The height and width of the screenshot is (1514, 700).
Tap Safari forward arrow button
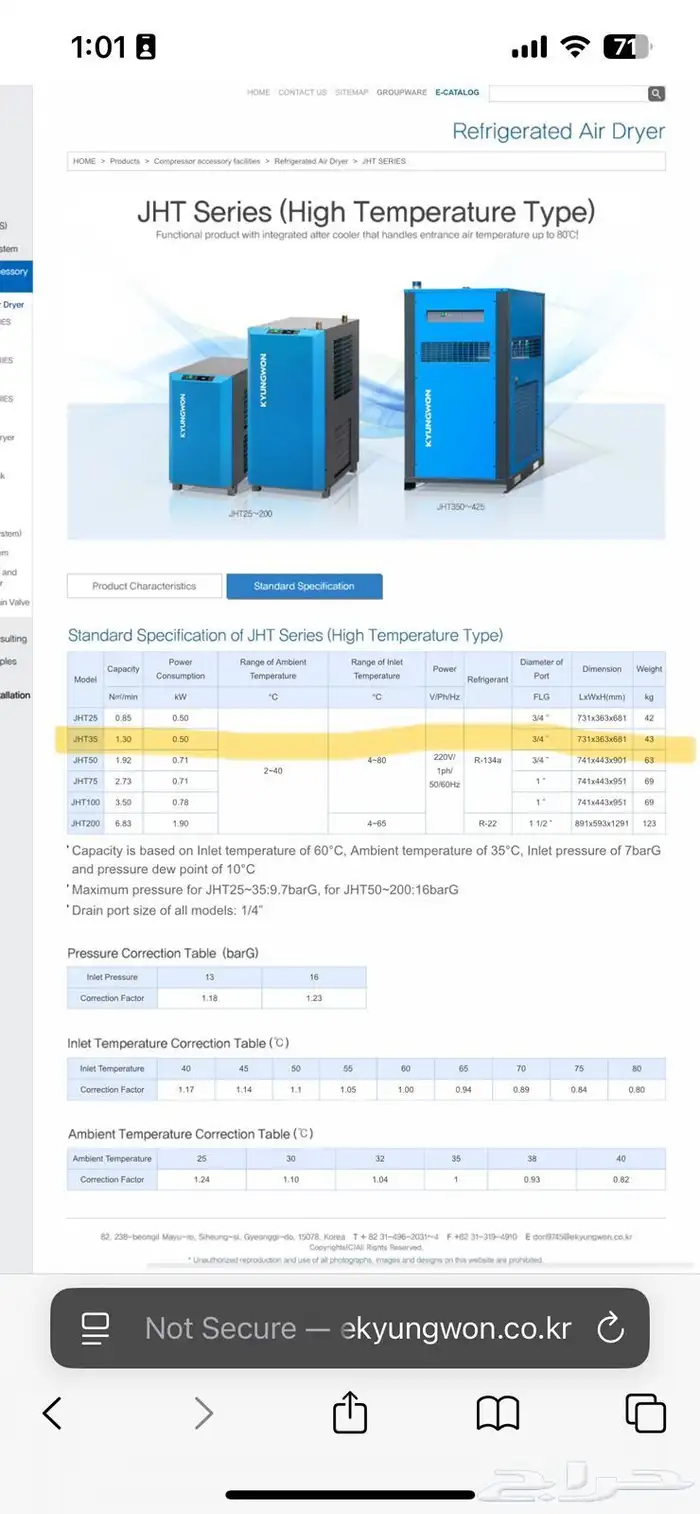(203, 1412)
